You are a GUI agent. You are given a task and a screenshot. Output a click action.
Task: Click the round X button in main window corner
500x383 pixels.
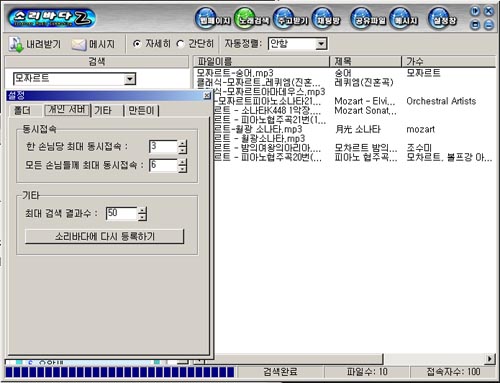point(489,11)
